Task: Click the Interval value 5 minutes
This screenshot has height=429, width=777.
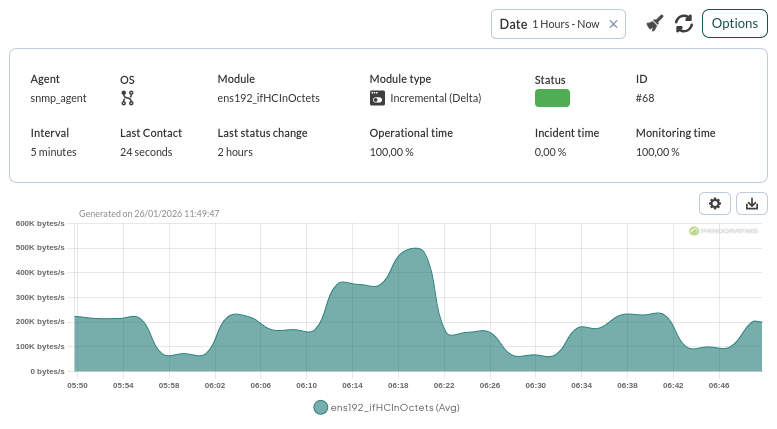Action: tap(54, 152)
